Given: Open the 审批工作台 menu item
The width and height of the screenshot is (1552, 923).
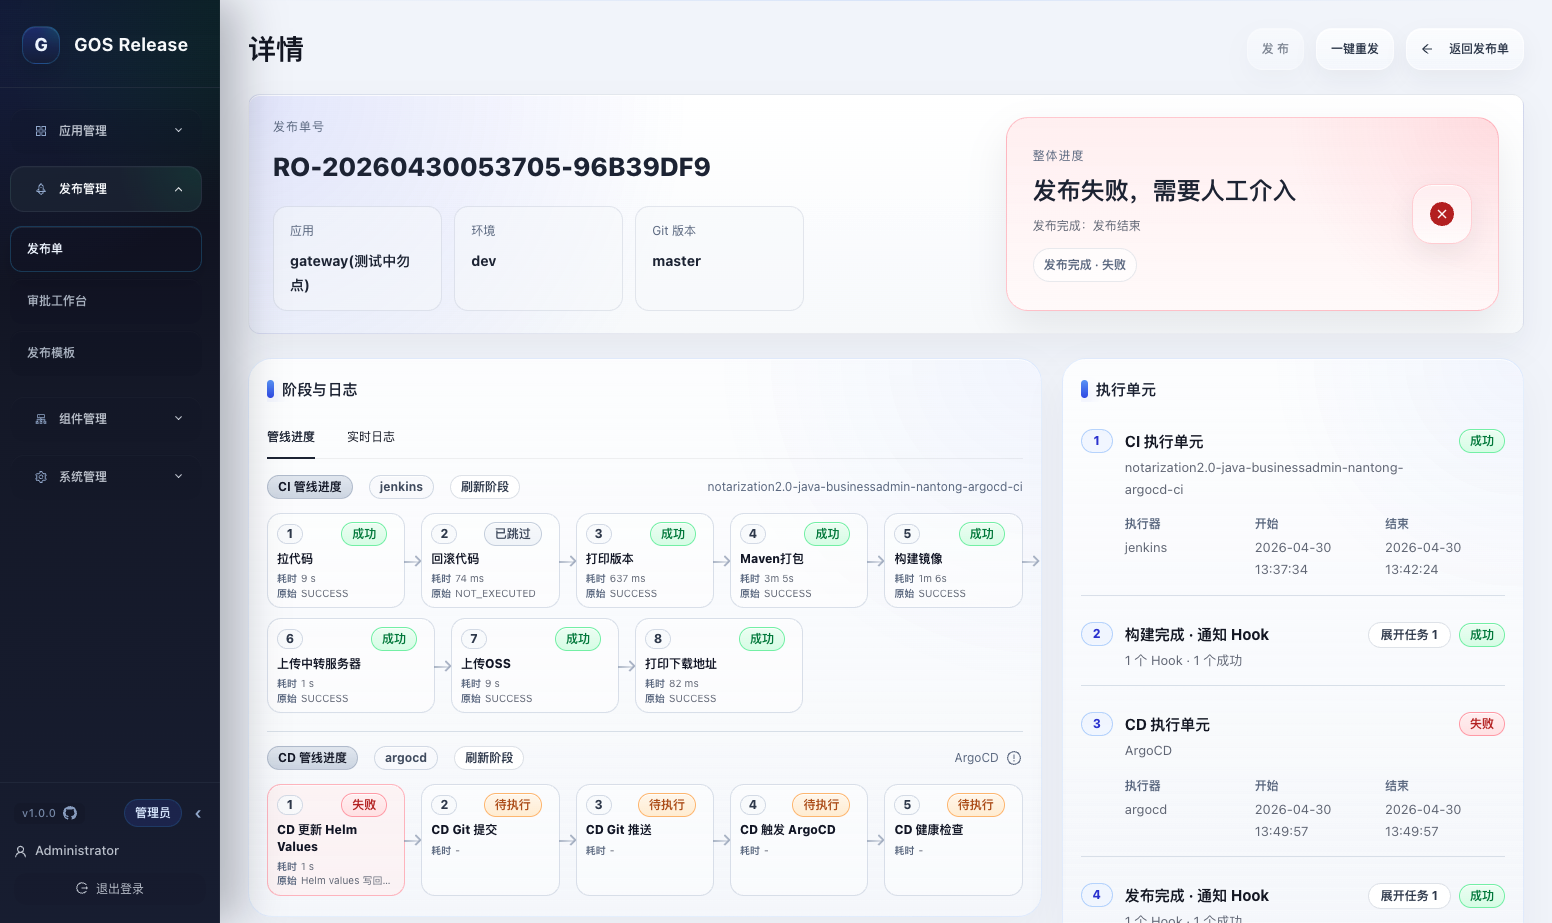Looking at the screenshot, I should coord(106,301).
